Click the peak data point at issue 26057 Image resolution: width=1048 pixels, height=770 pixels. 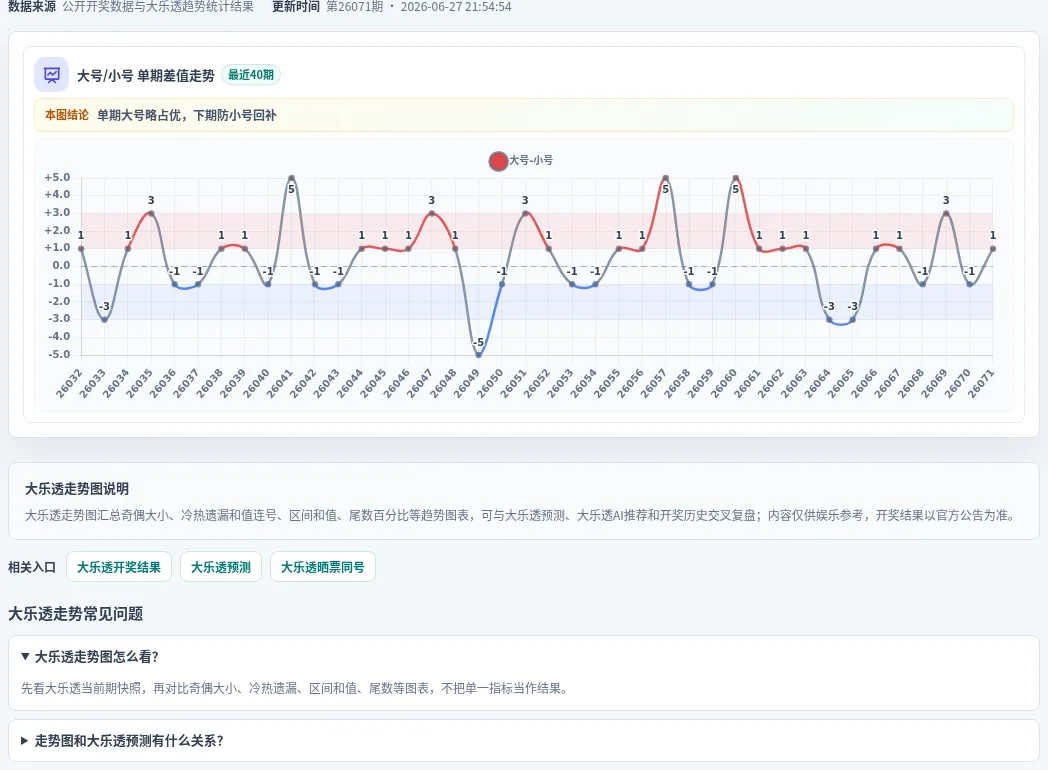point(665,178)
